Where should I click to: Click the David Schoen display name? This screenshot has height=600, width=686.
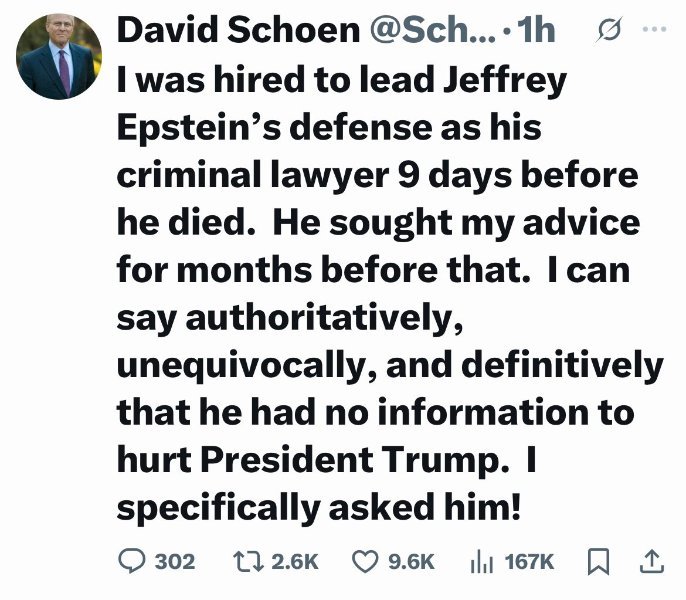pos(237,30)
